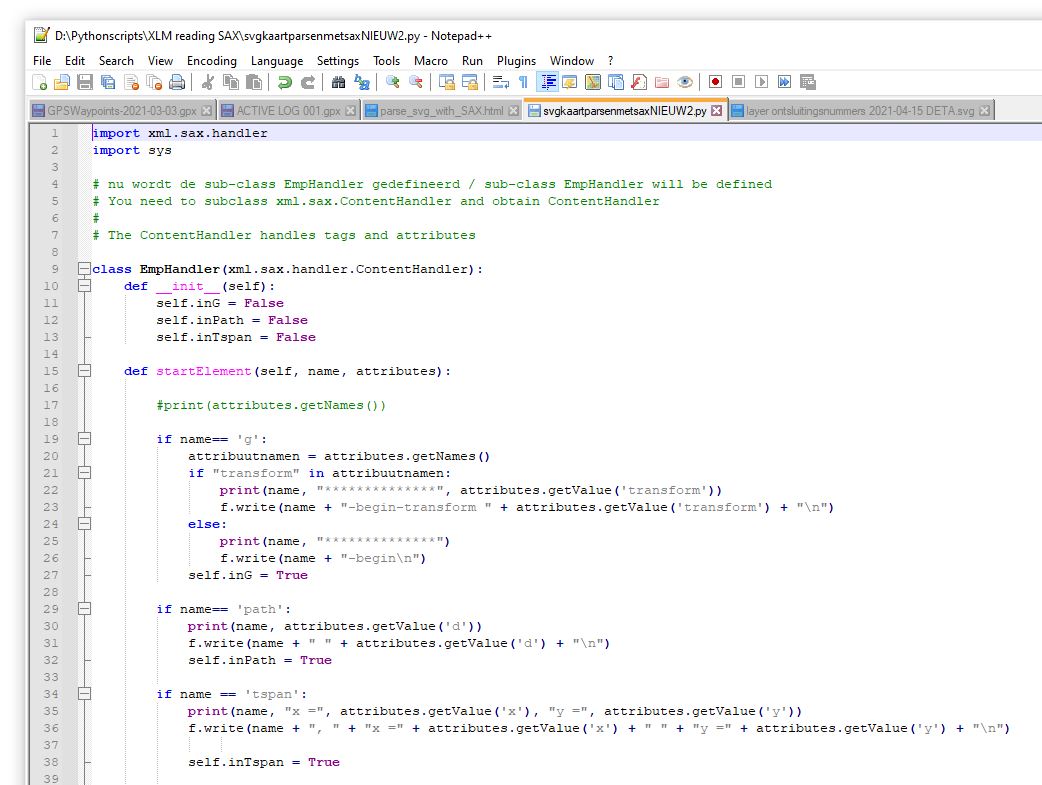Open the Plugins menu
Image resolution: width=1042 pixels, height=785 pixels.
516,60
